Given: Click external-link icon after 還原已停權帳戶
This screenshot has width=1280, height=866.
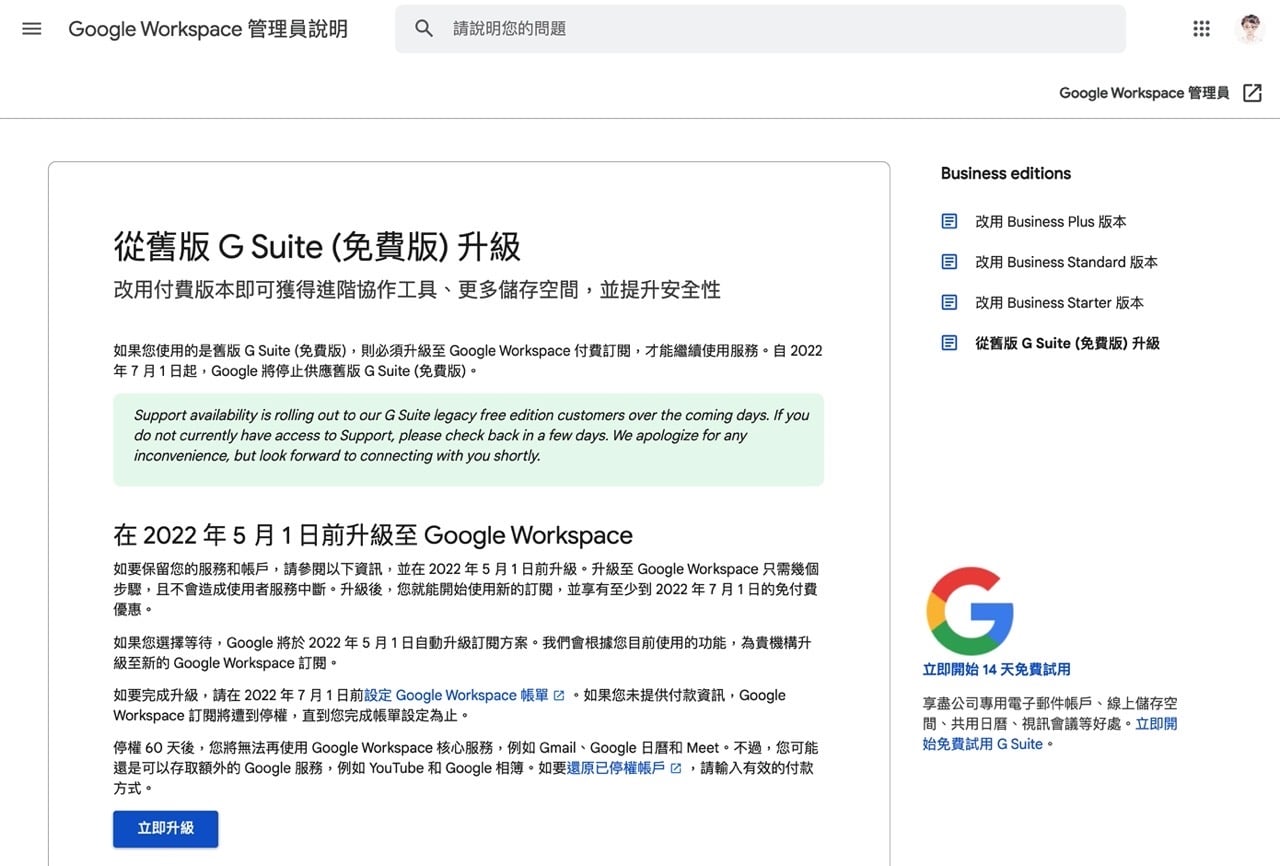Looking at the screenshot, I should click(676, 769).
